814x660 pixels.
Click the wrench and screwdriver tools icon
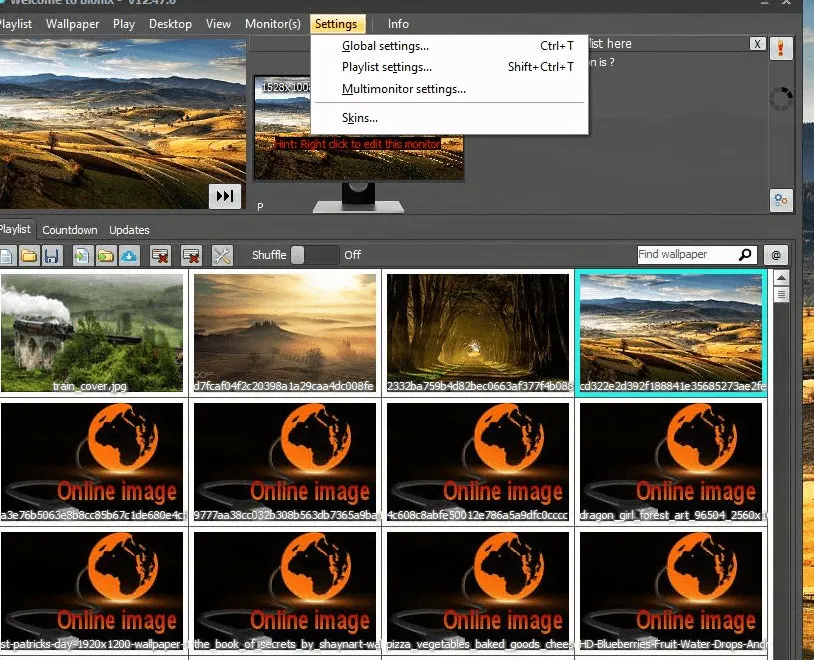(222, 256)
